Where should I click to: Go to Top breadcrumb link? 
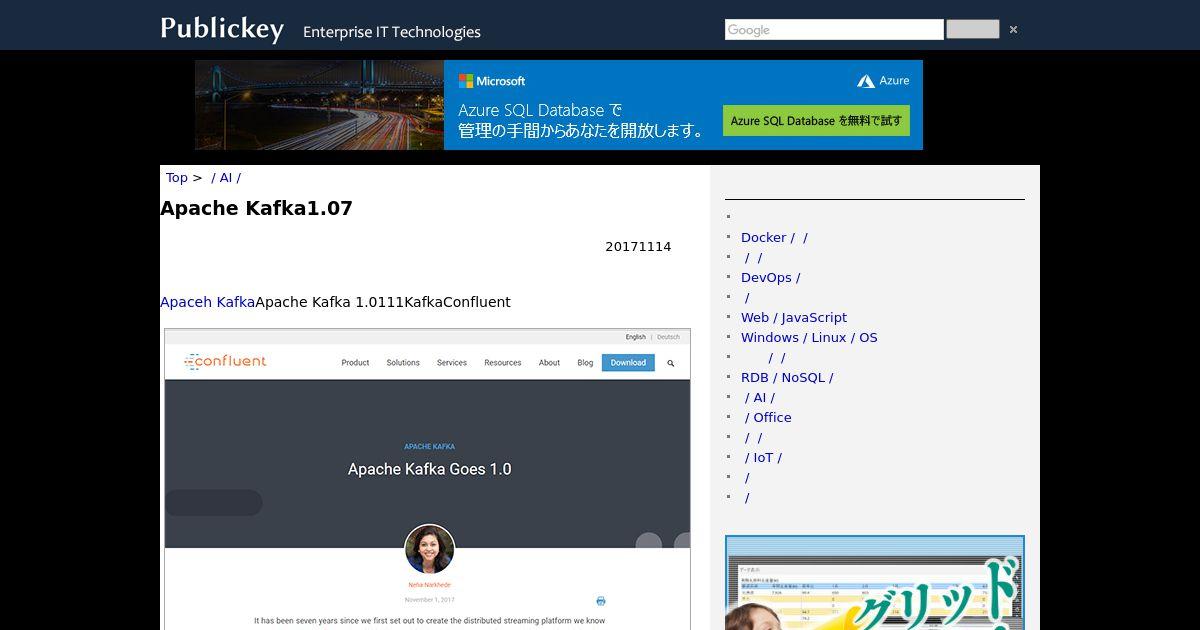177,178
